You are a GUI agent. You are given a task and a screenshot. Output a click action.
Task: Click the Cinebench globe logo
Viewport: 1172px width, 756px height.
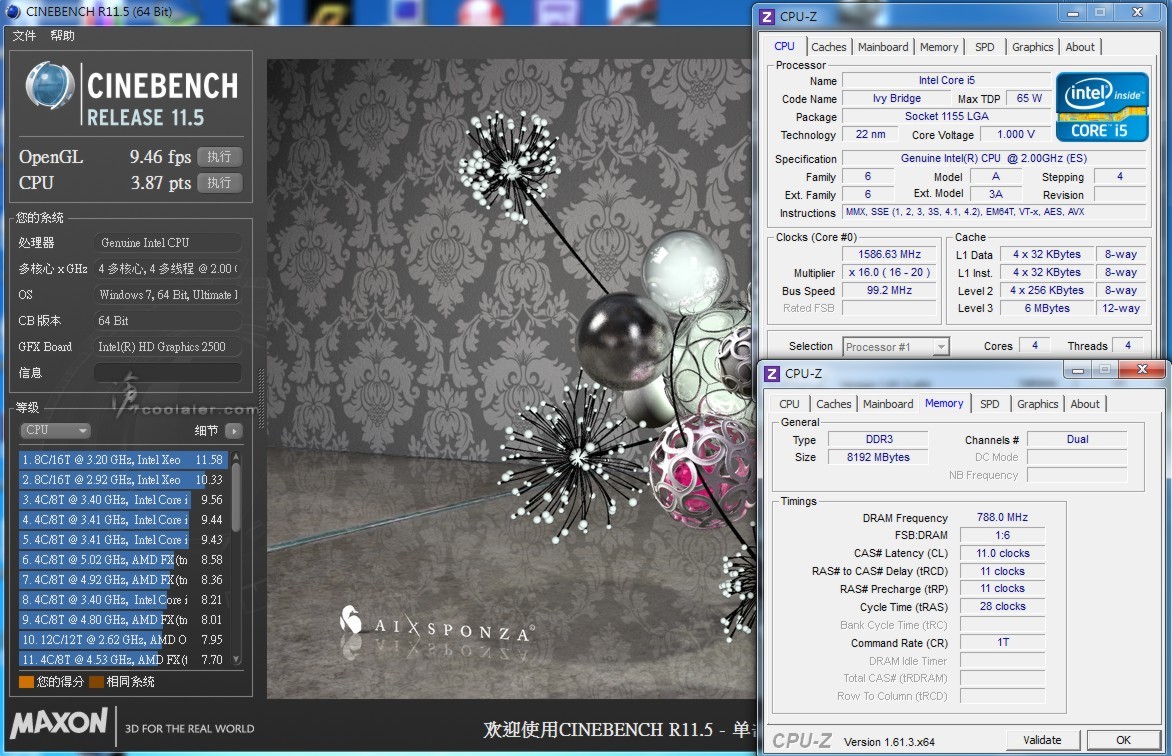point(49,87)
